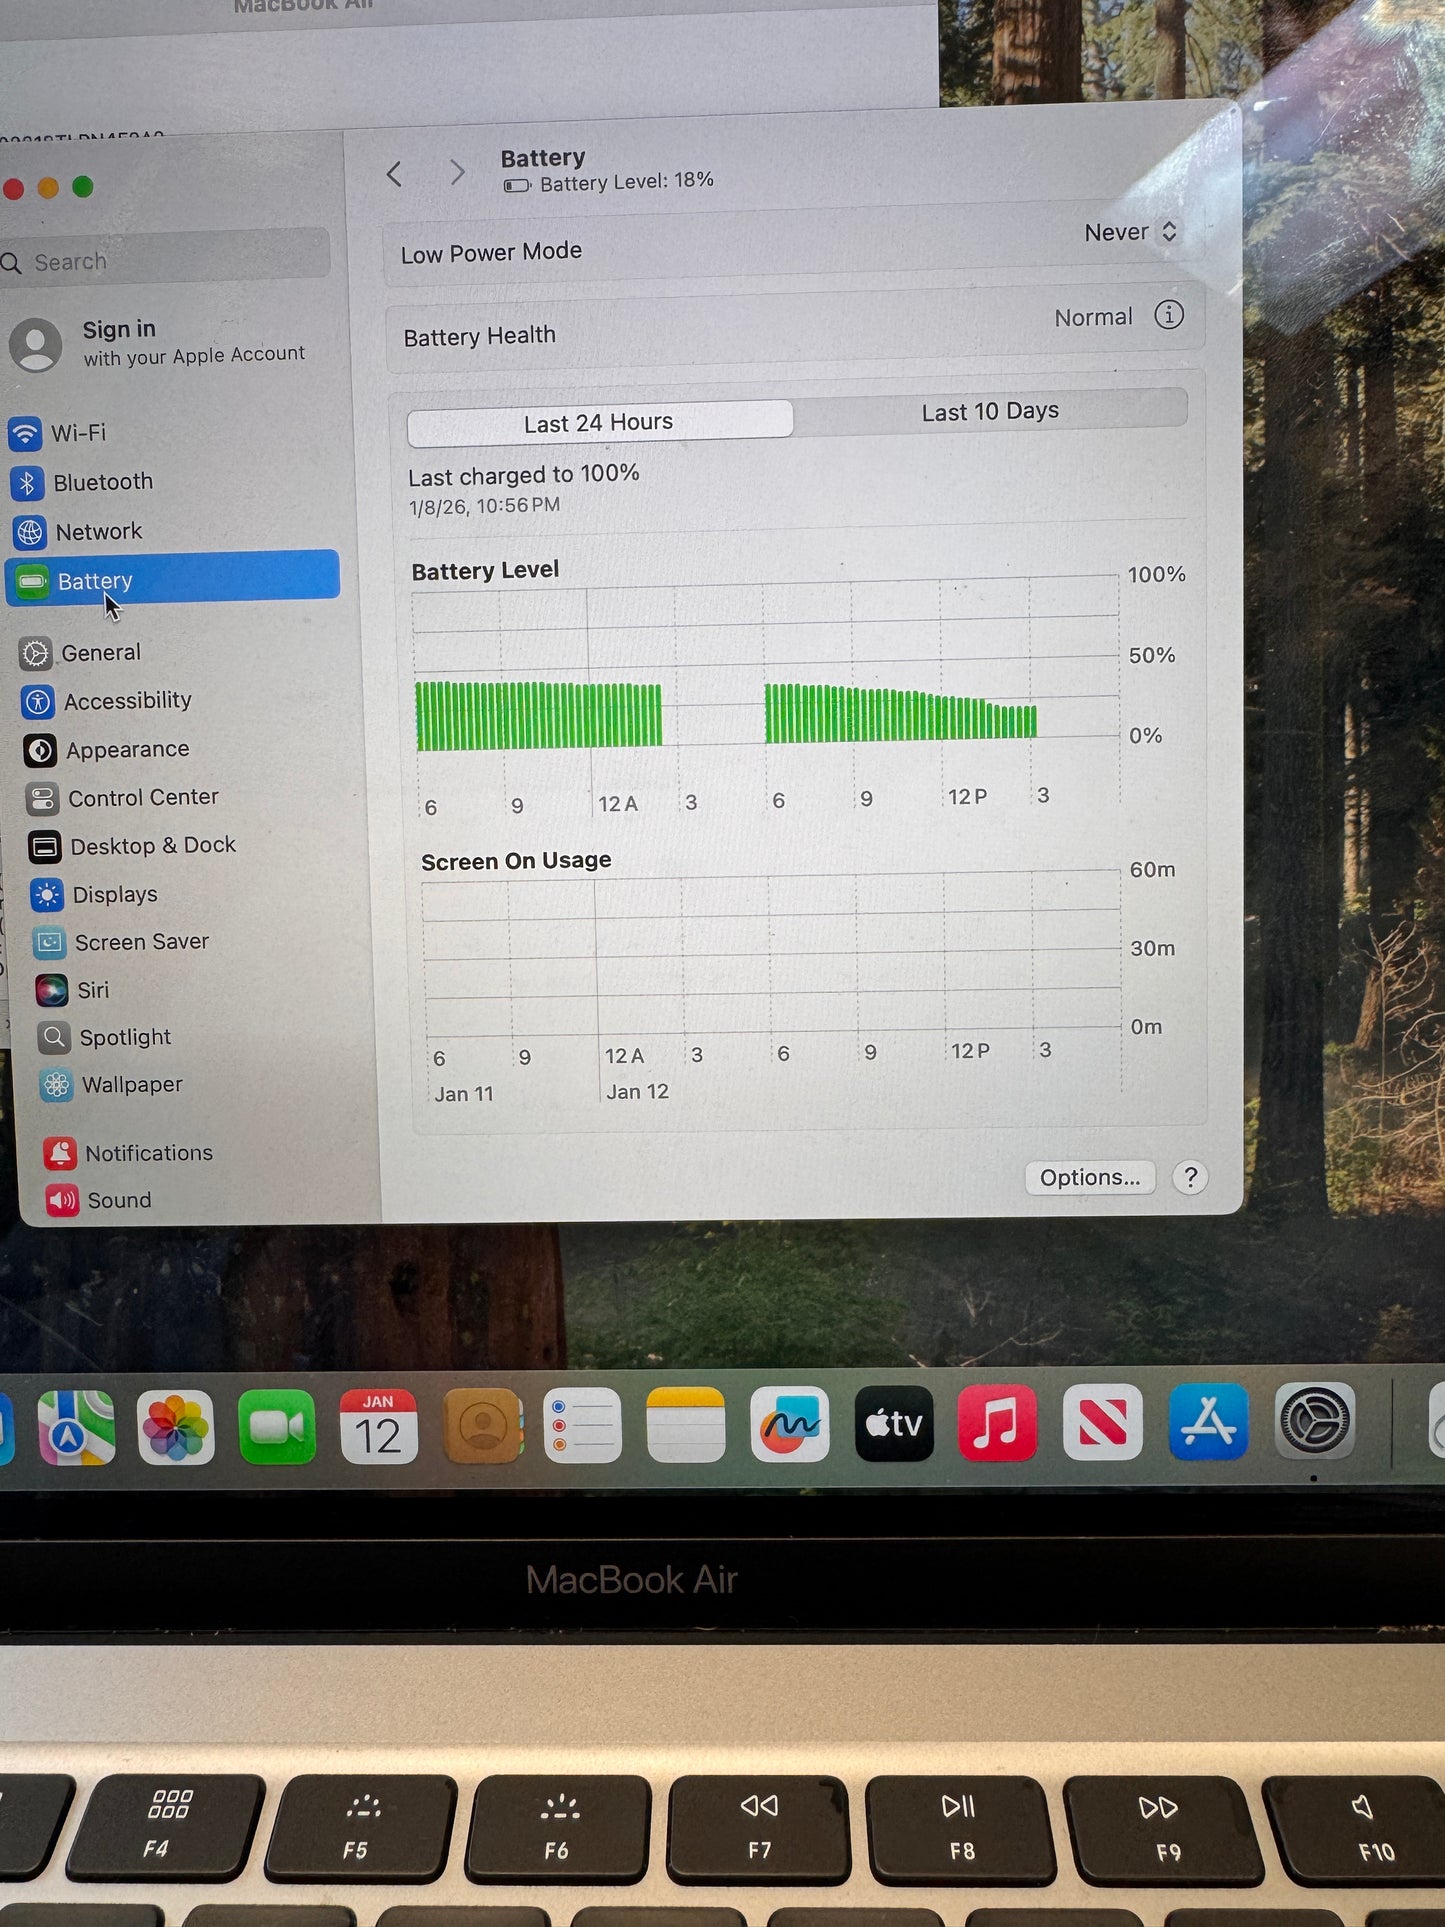Click the account avatar picture
This screenshot has height=1927, width=1445.
(x=36, y=345)
